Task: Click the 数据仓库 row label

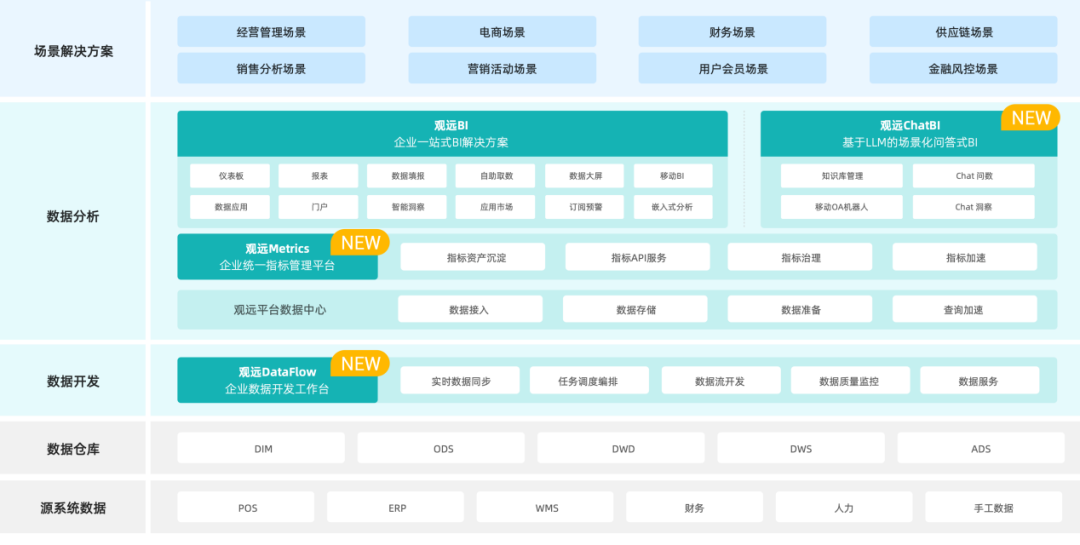Action: click(x=73, y=449)
